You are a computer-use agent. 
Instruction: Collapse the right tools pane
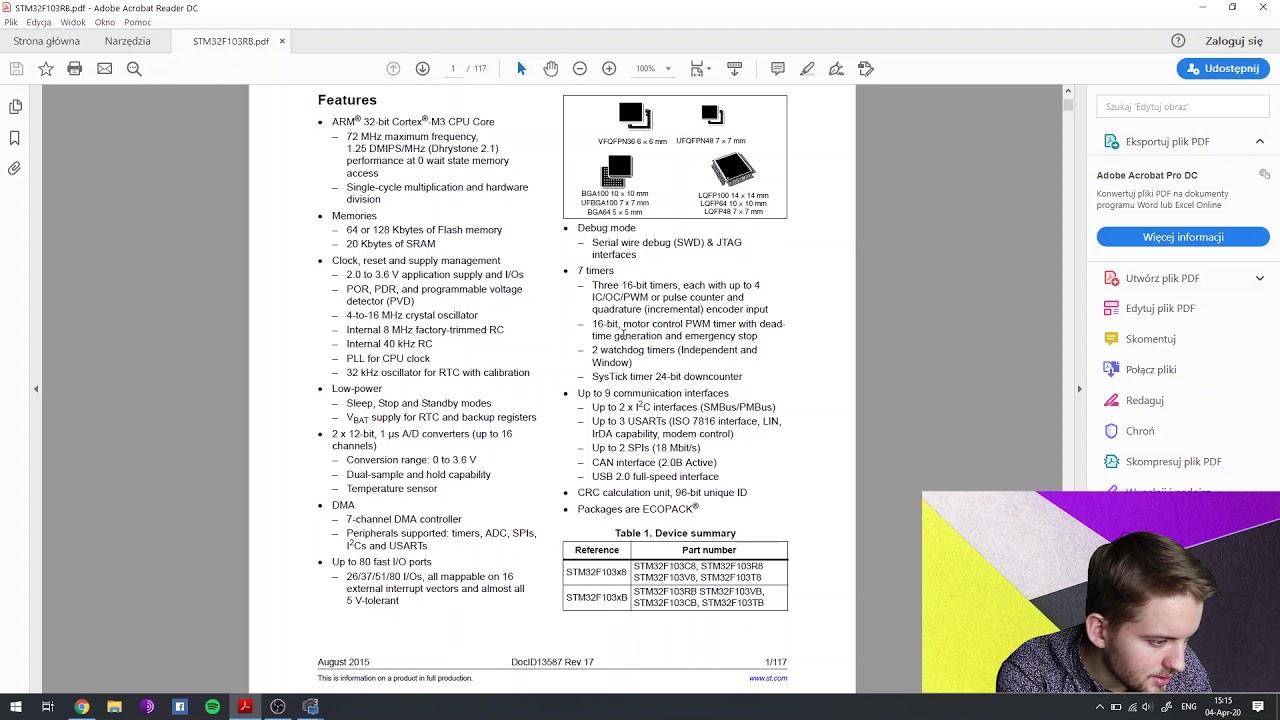1079,389
